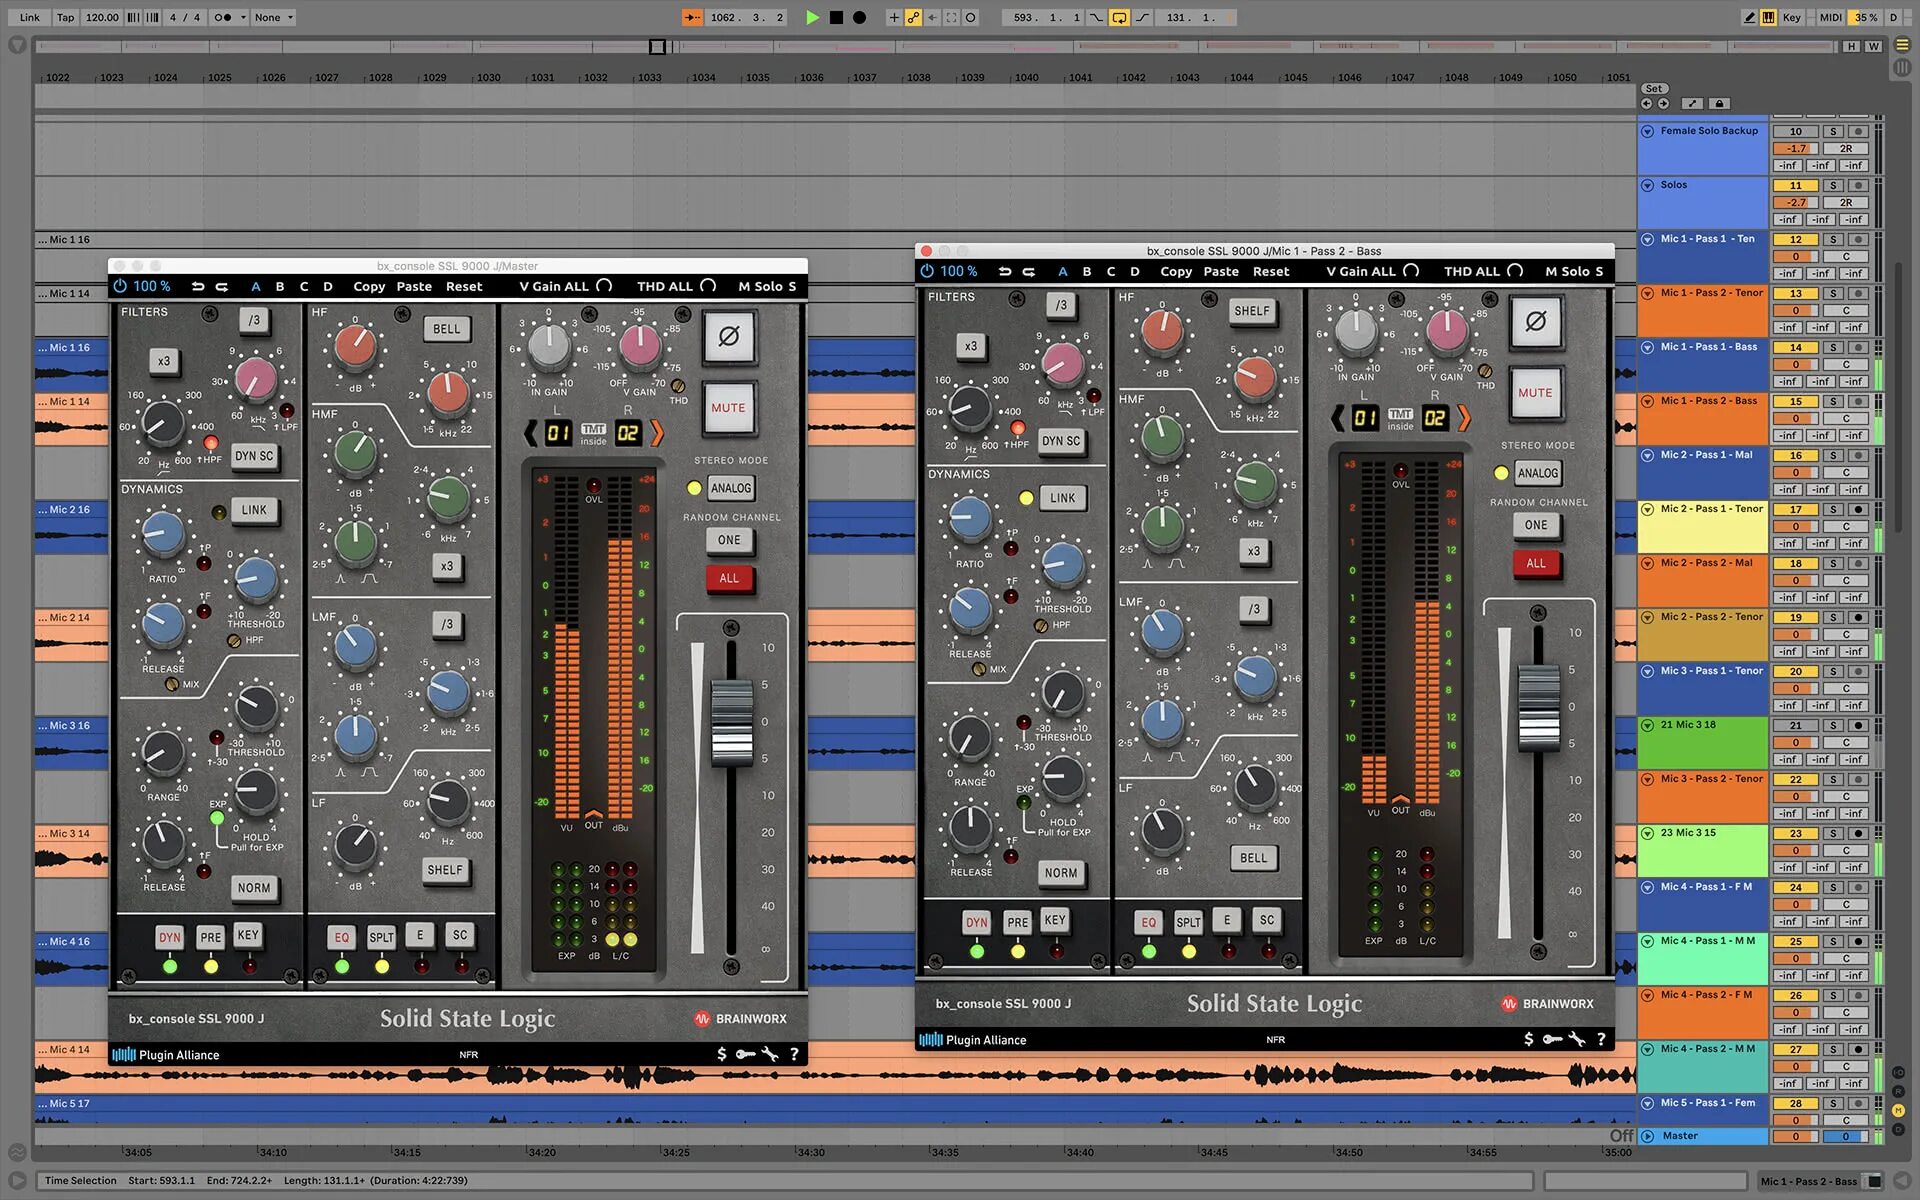Click the phase invert button in Master plugin
Viewport: 1920px width, 1200px height.
tap(728, 337)
